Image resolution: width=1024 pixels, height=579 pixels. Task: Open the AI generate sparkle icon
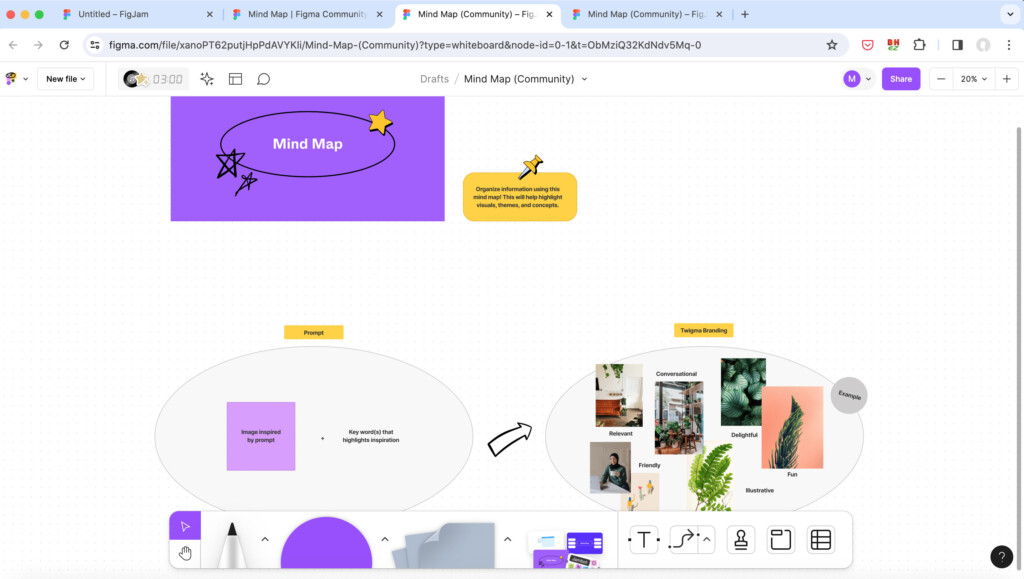click(207, 79)
